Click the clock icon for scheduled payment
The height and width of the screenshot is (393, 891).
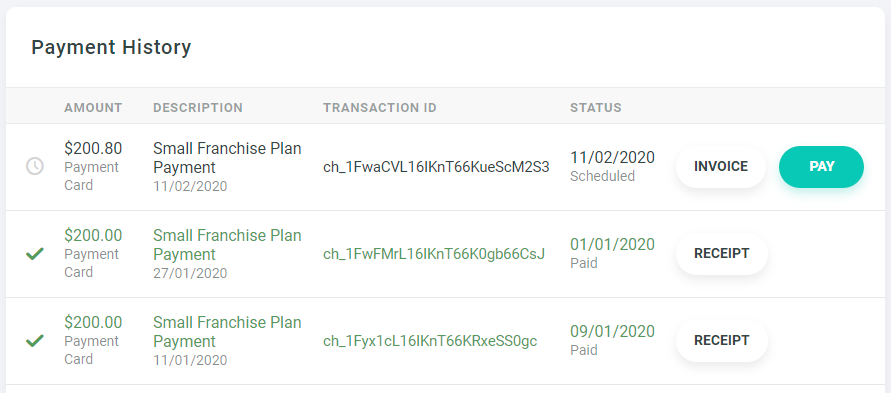pyautogui.click(x=35, y=166)
